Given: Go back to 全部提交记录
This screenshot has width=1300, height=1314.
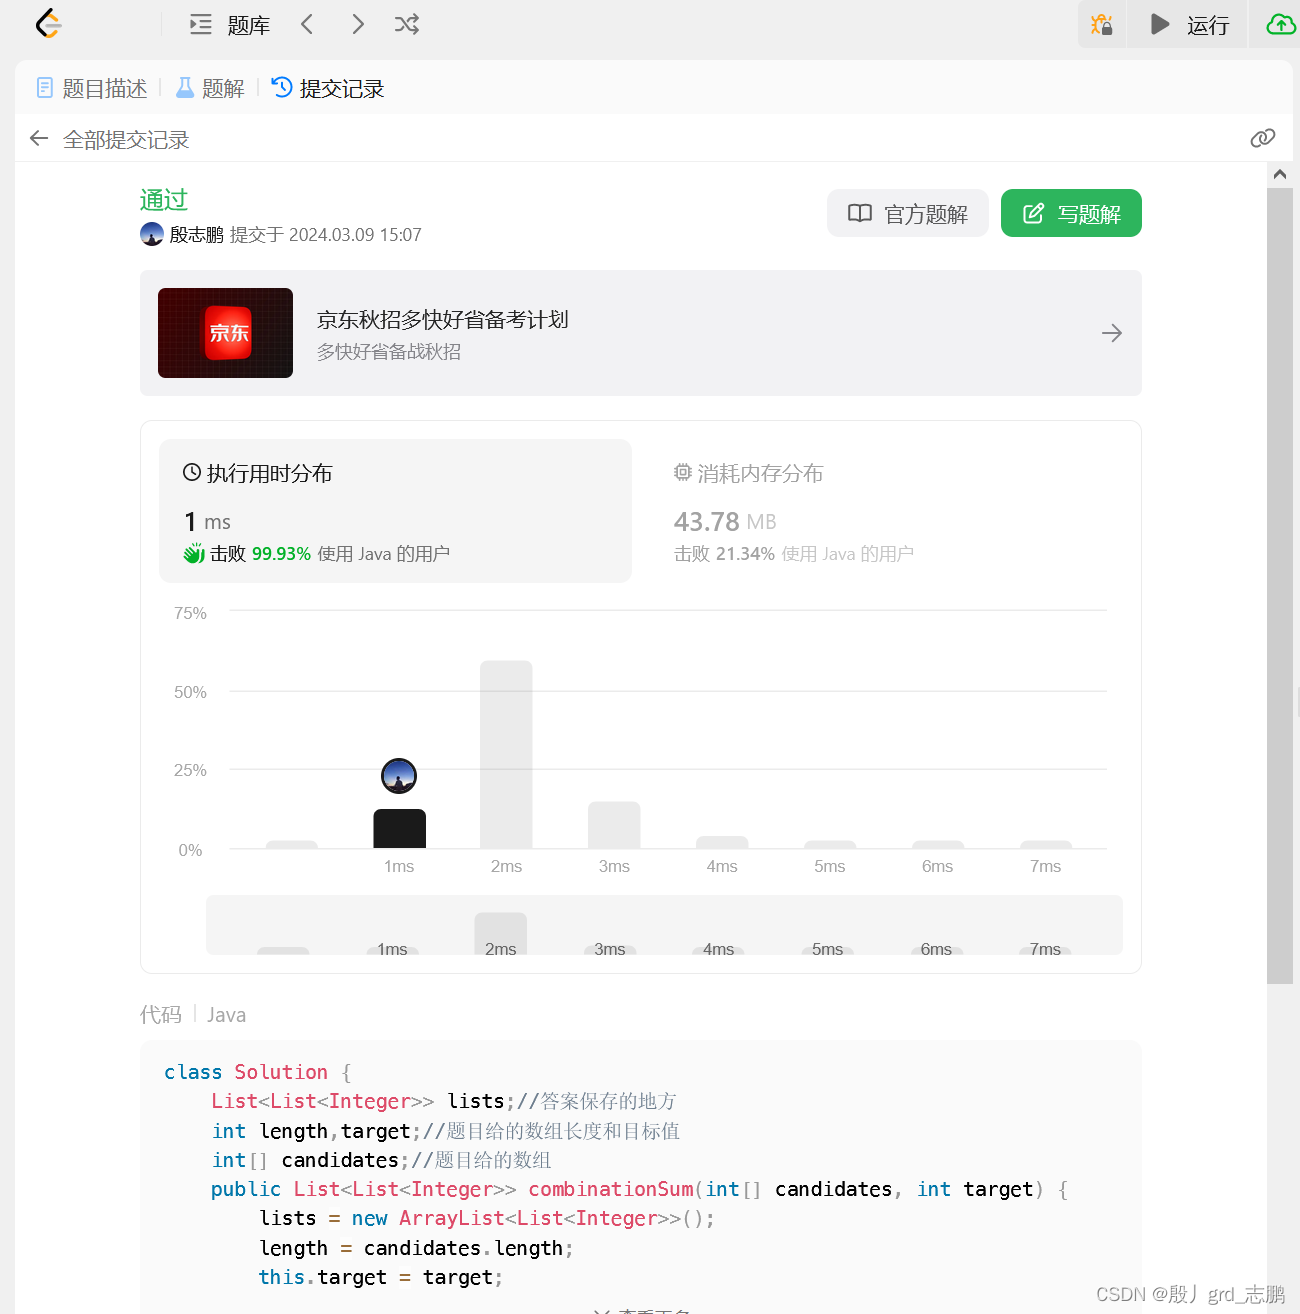Looking at the screenshot, I should (109, 139).
